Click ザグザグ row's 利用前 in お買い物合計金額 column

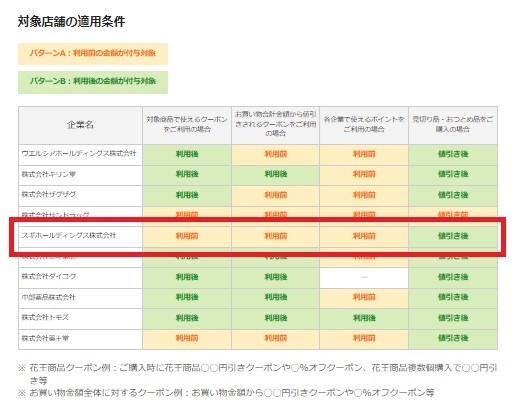275,195
